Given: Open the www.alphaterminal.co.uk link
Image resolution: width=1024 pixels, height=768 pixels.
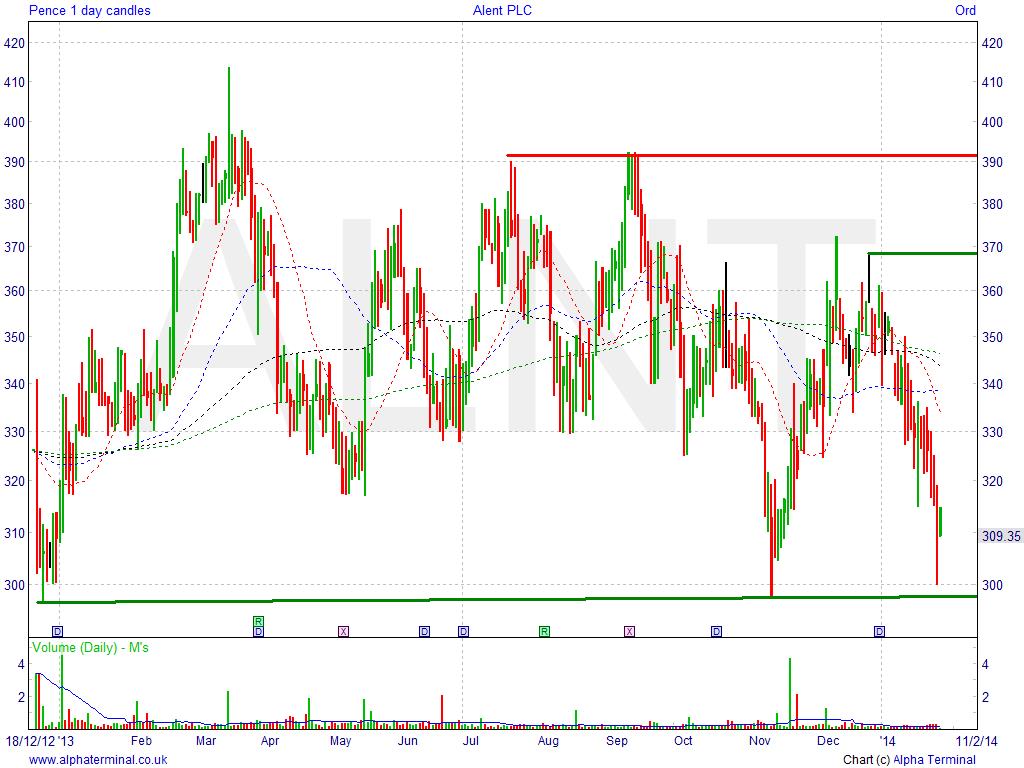Looking at the screenshot, I should [x=98, y=760].
